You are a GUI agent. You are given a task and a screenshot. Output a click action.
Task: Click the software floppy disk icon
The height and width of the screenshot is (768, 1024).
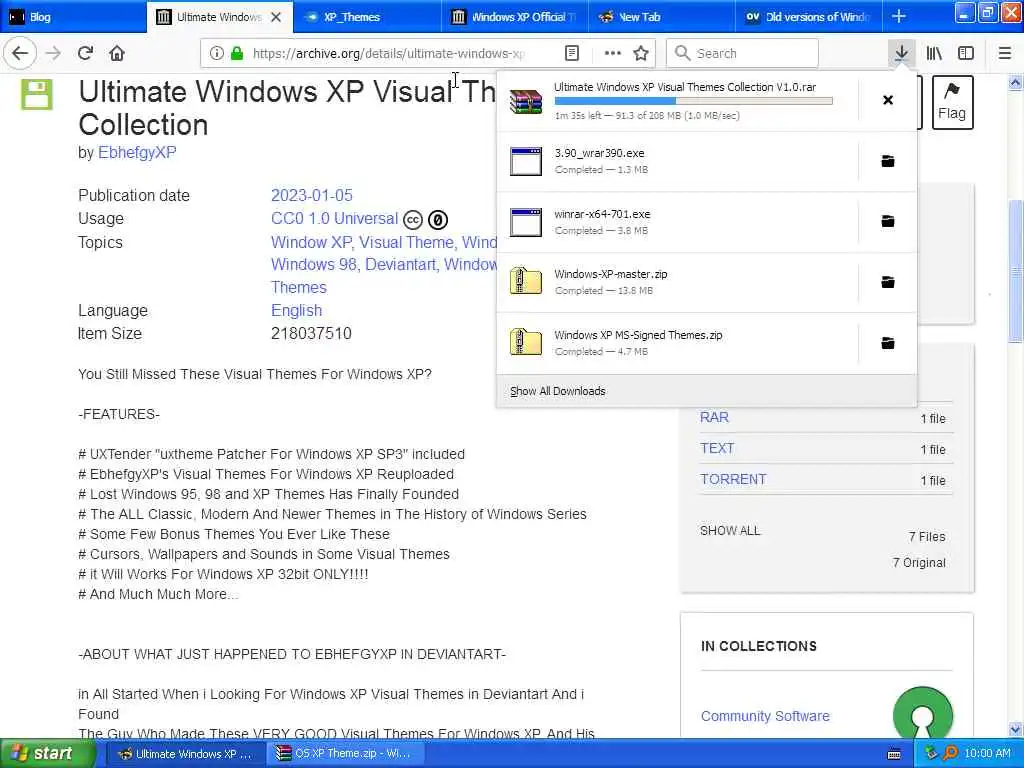pyautogui.click(x=37, y=95)
